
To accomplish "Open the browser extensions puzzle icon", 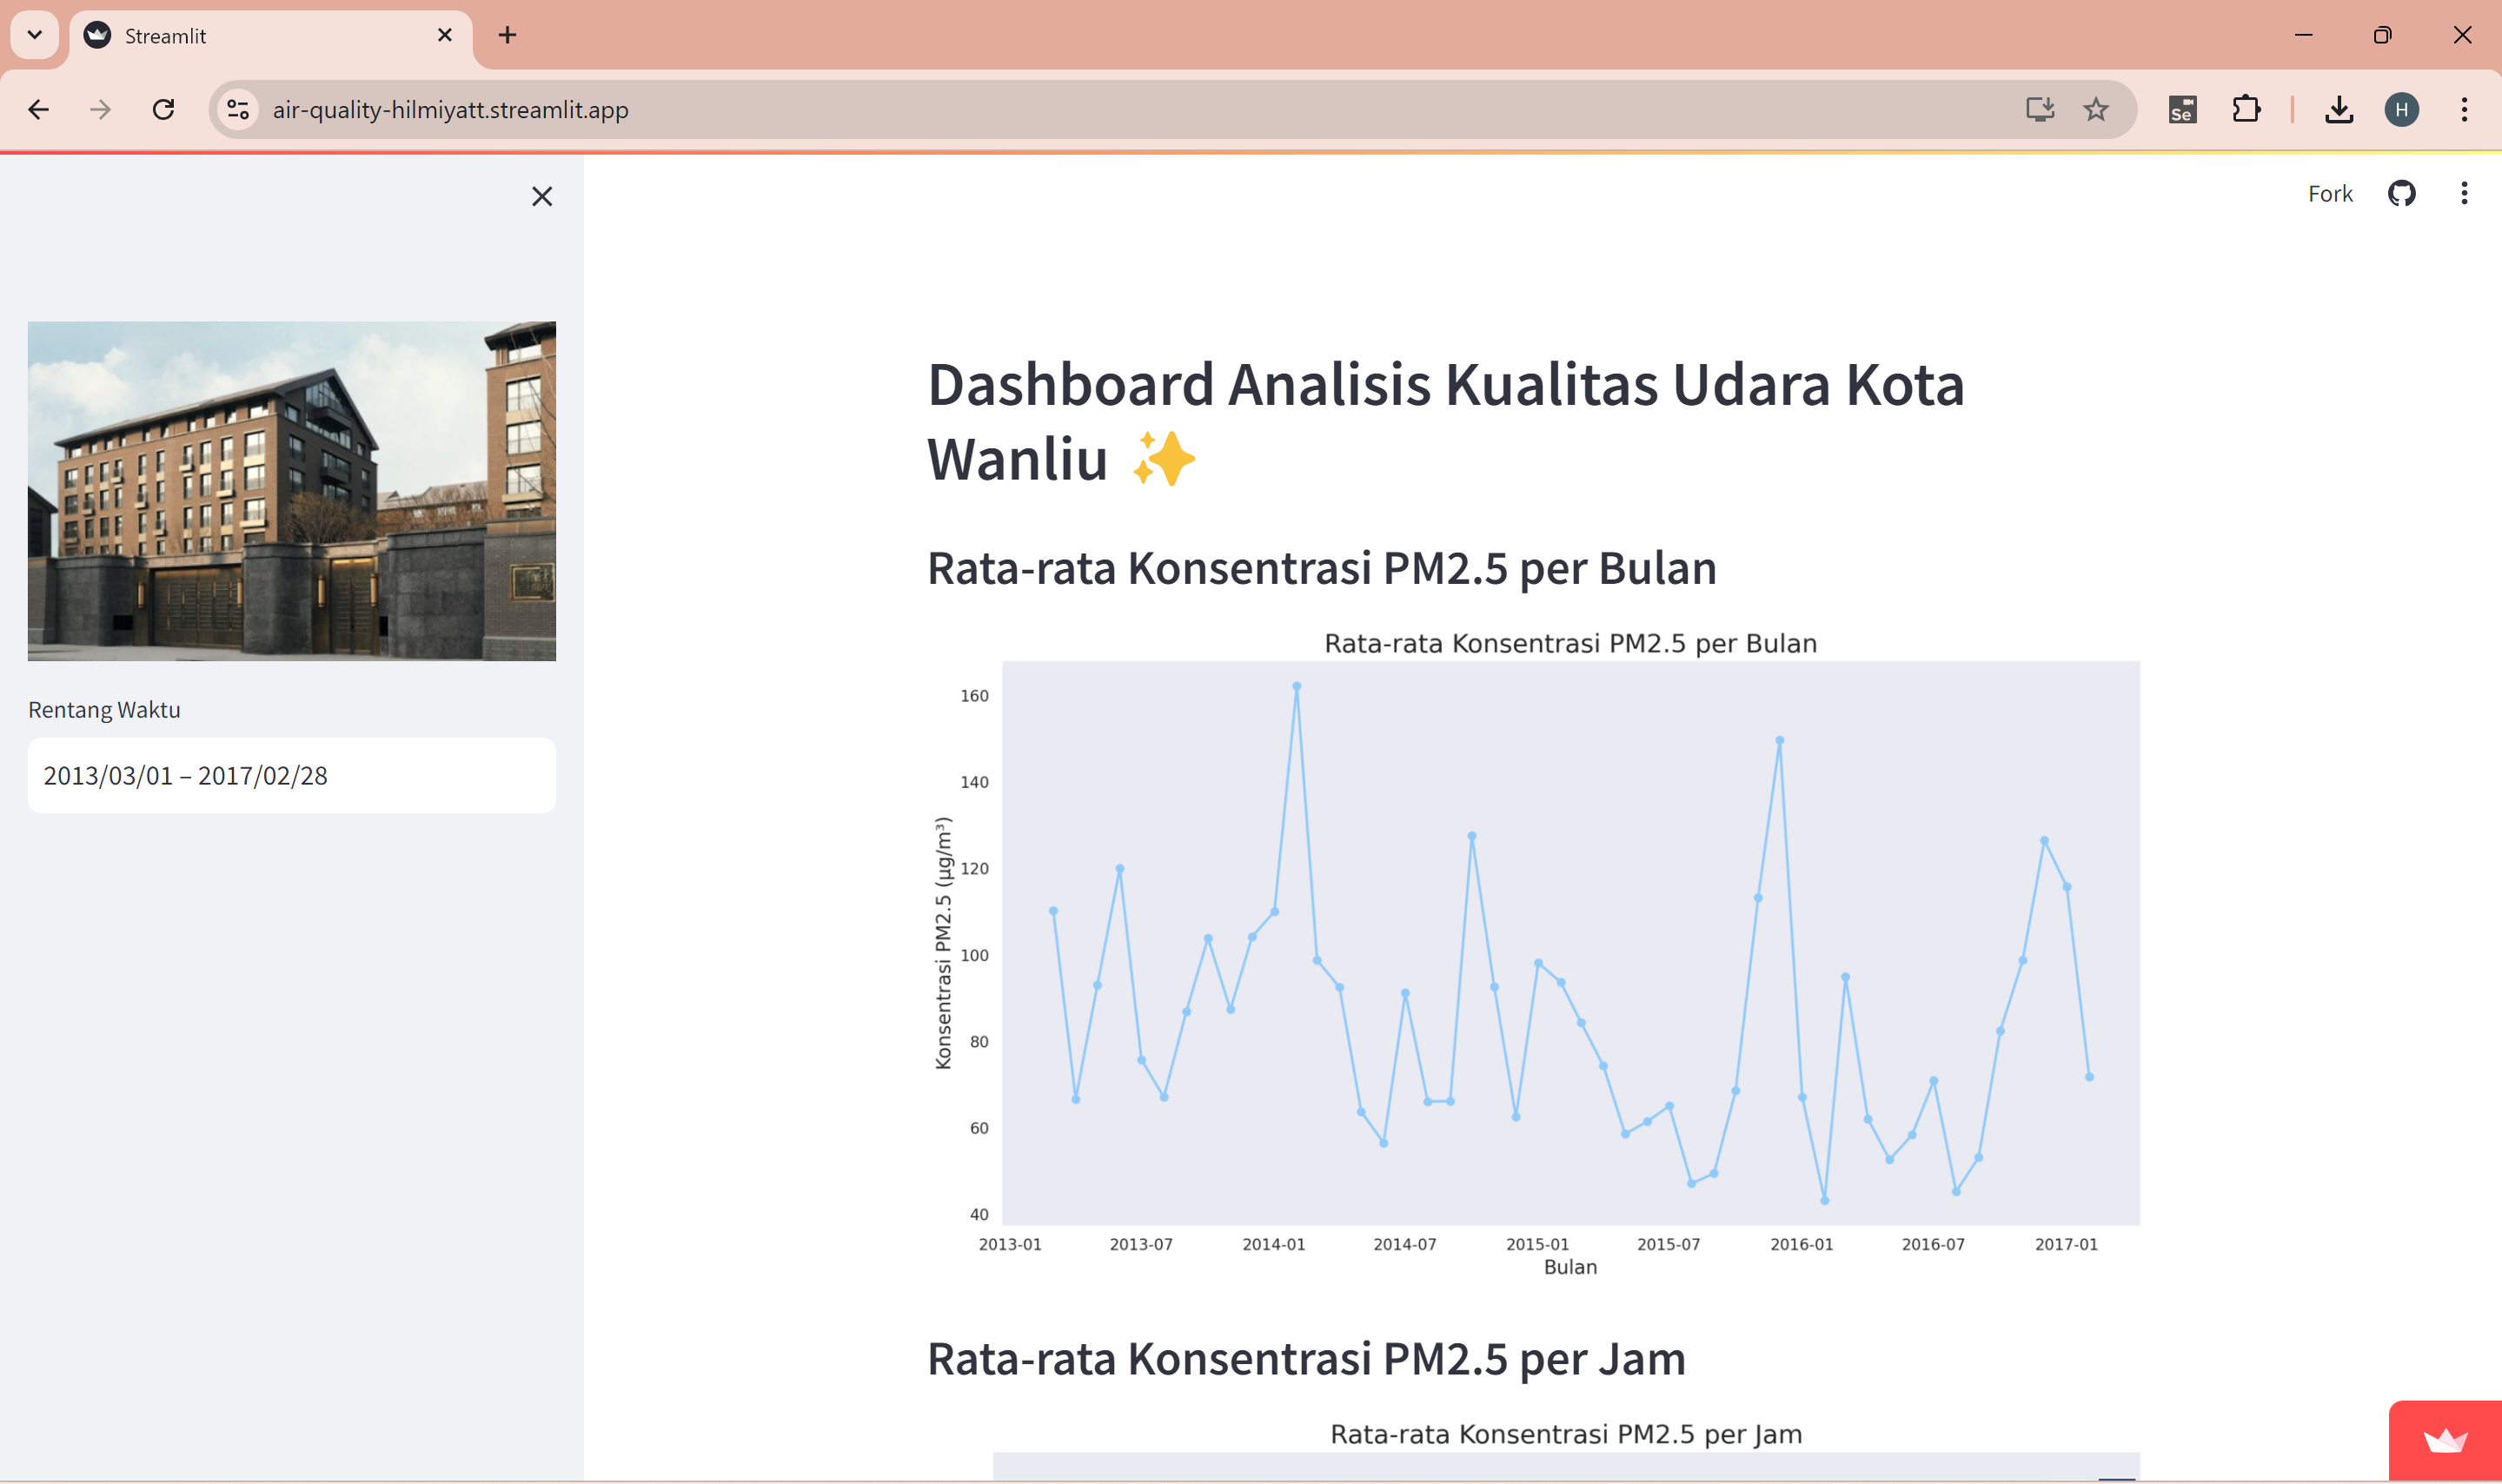I will [2246, 109].
